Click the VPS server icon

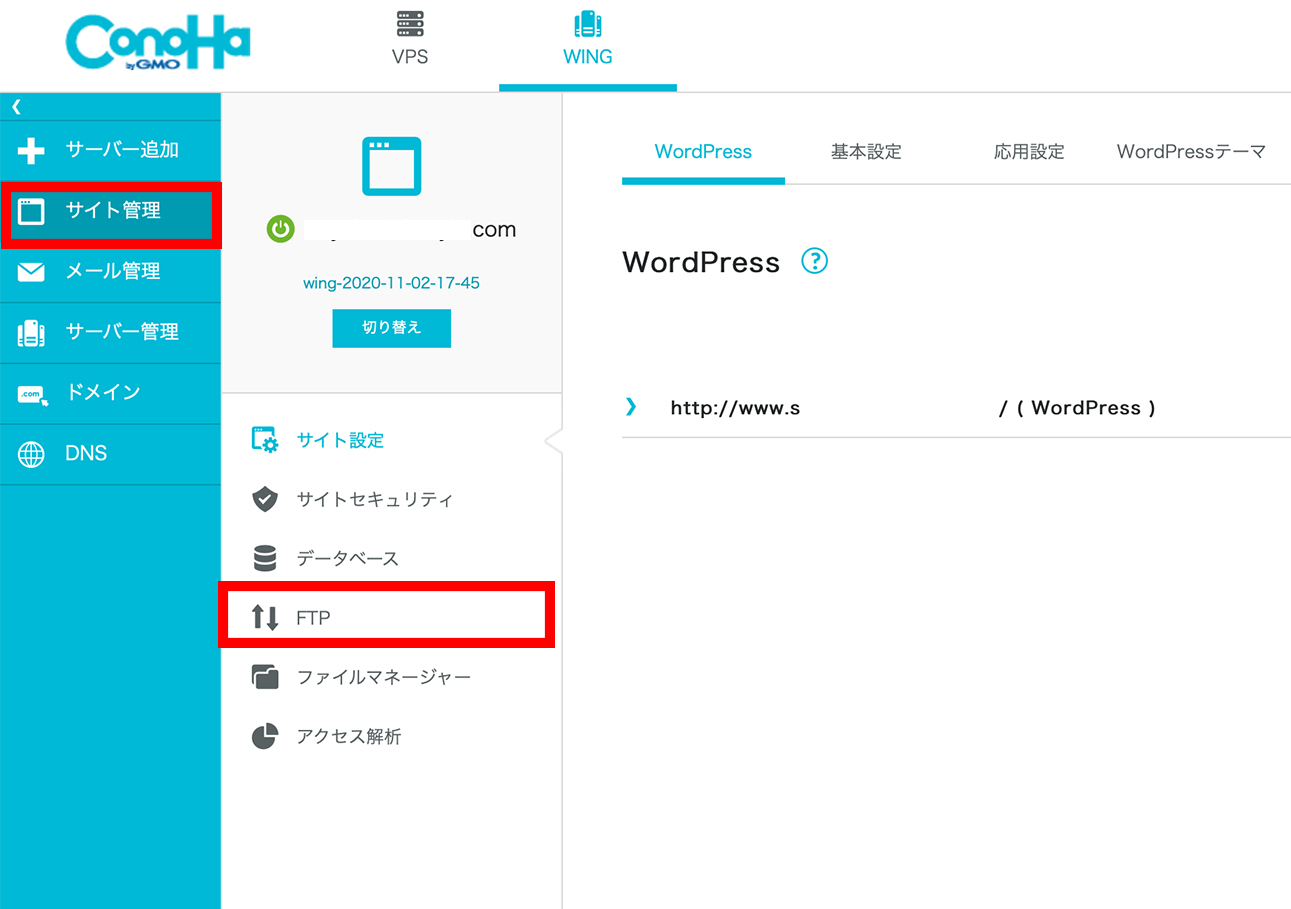(409, 24)
